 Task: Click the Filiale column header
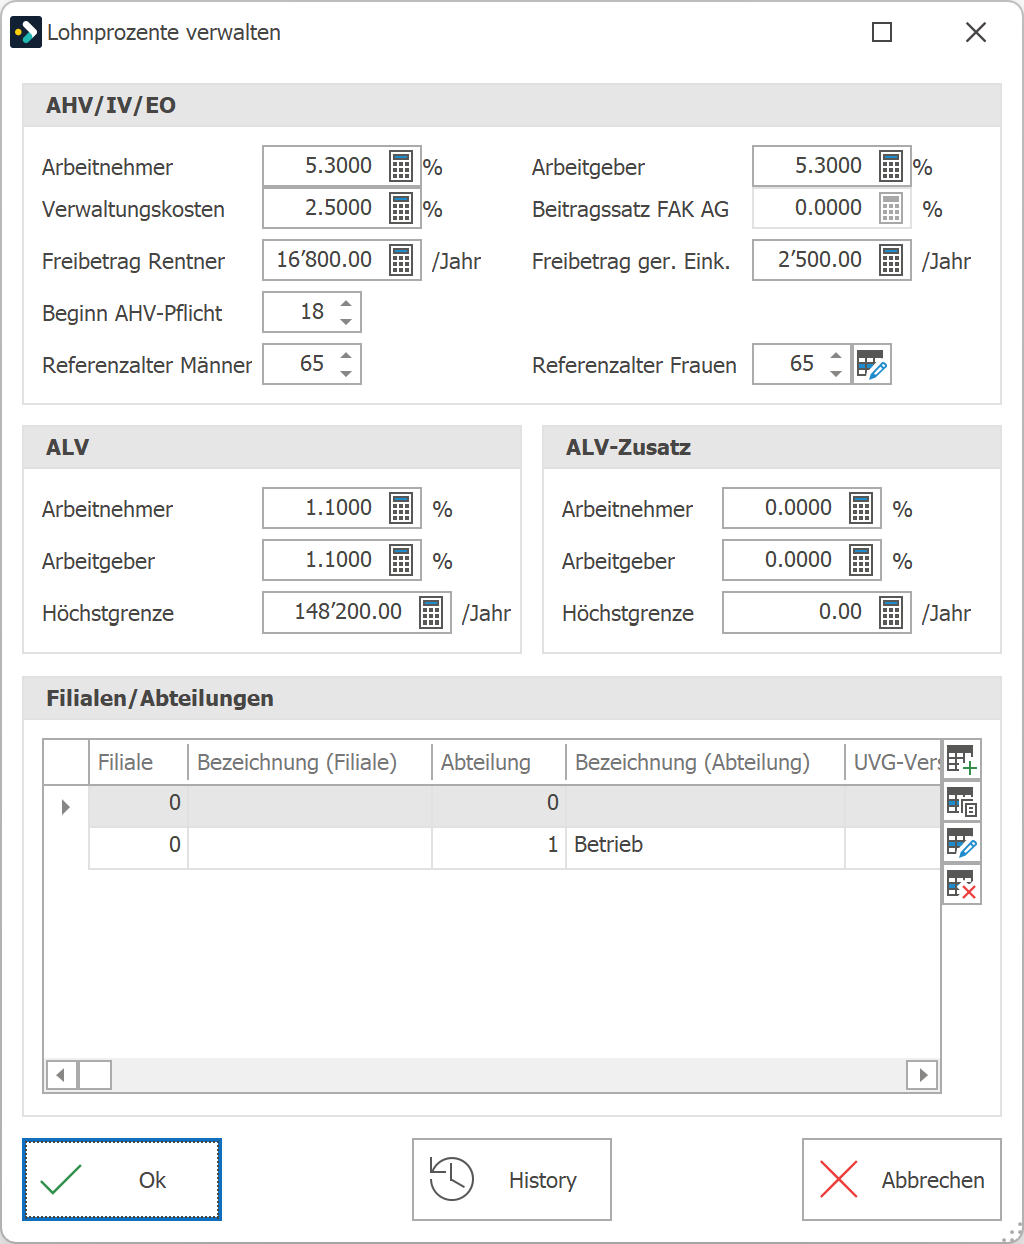coord(139,762)
